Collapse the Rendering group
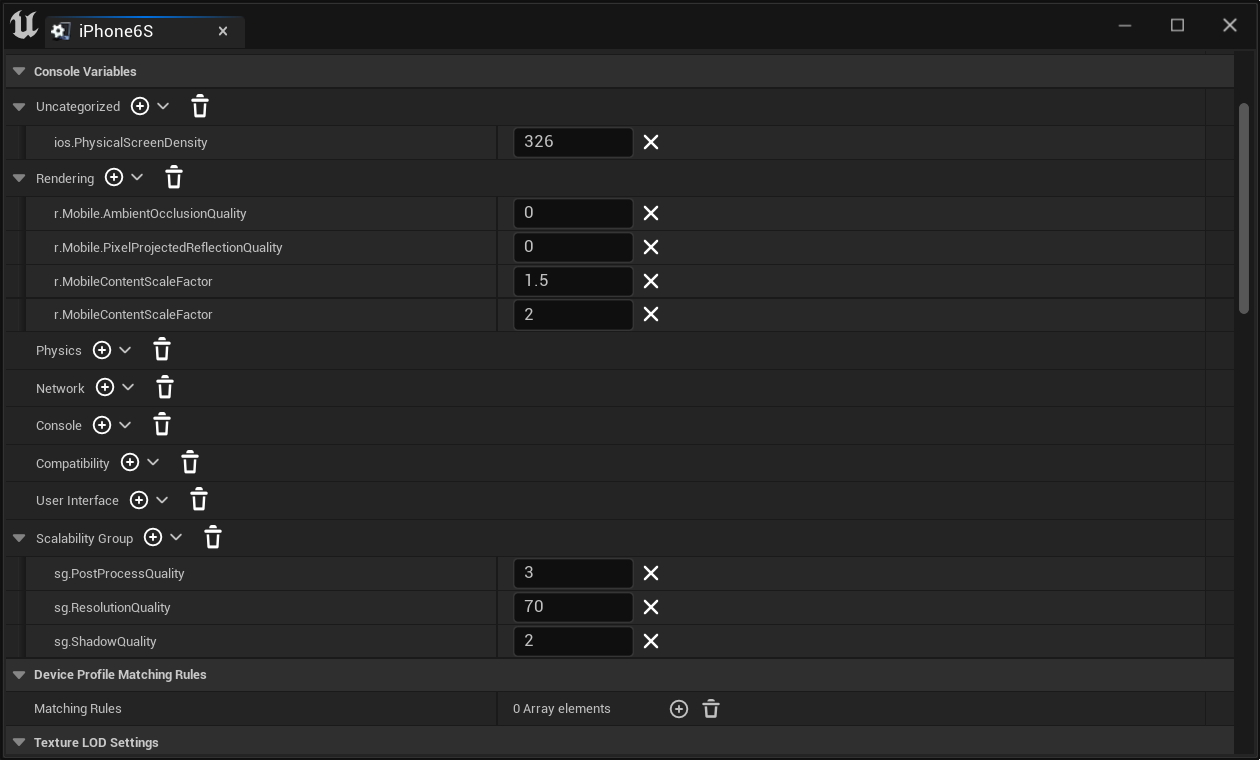This screenshot has height=760, width=1260. pos(19,179)
